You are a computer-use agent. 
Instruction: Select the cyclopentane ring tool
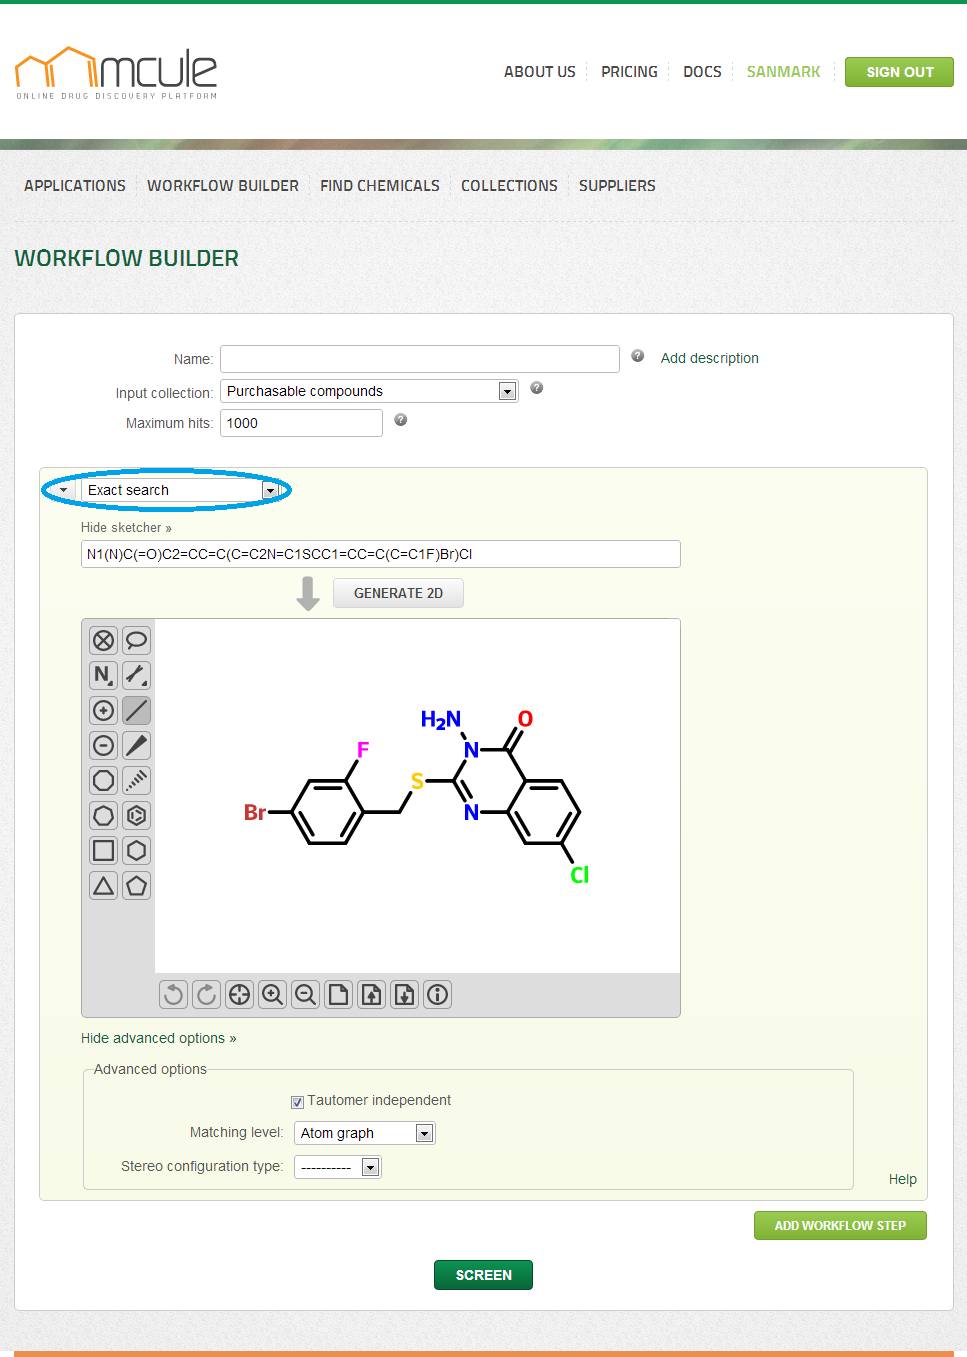(x=137, y=886)
